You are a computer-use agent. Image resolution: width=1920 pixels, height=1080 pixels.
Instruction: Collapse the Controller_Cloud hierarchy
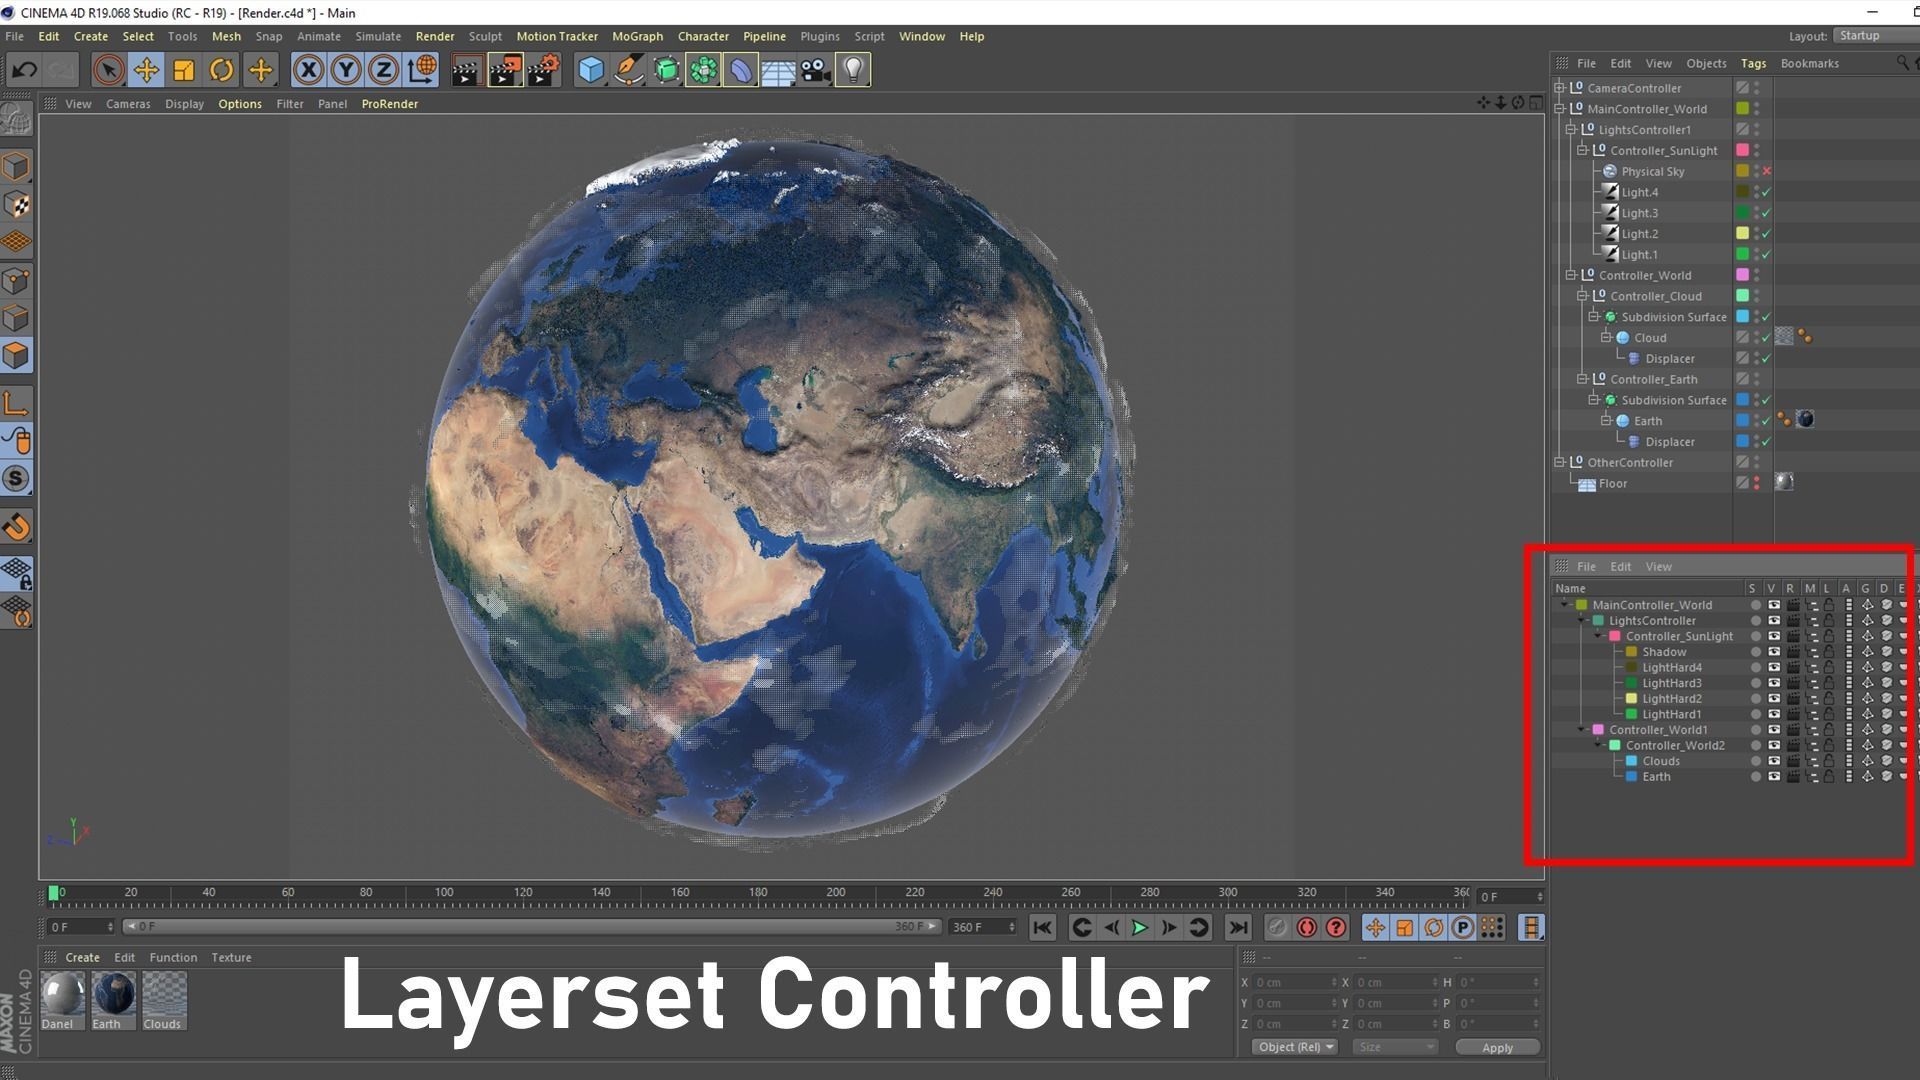pyautogui.click(x=1582, y=296)
